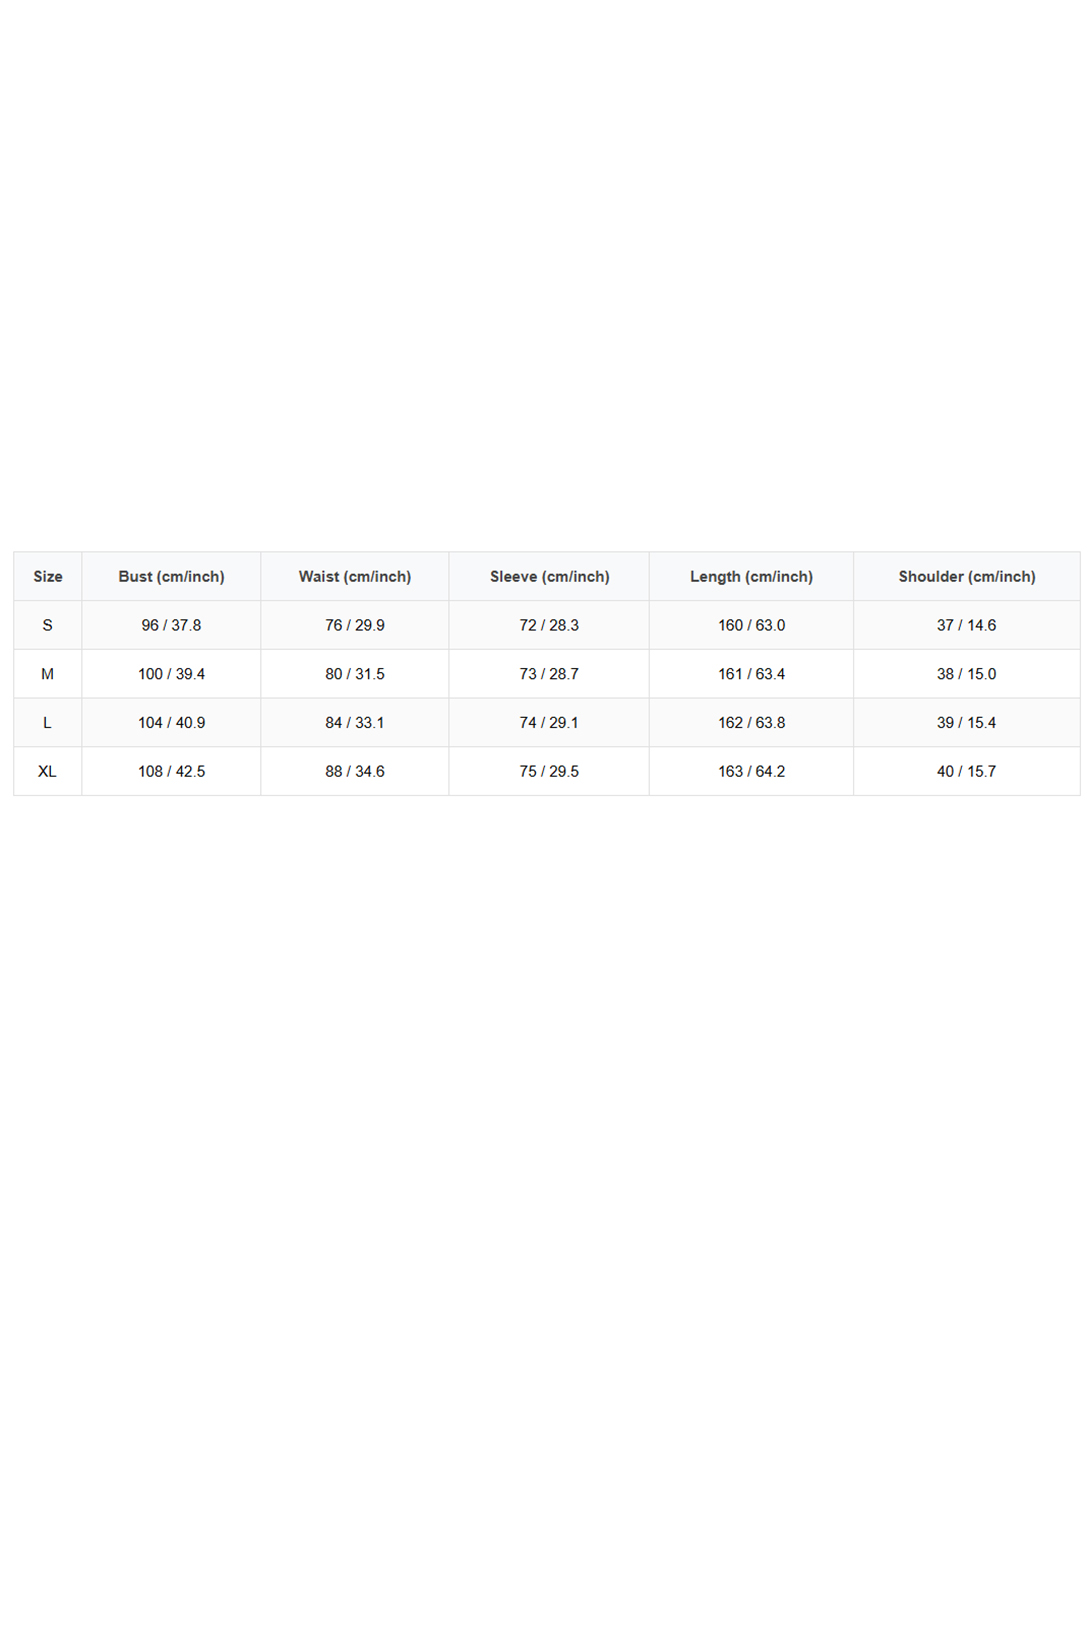The image size is (1088, 1632).
Task: Select the L size row label
Action: click(x=47, y=722)
